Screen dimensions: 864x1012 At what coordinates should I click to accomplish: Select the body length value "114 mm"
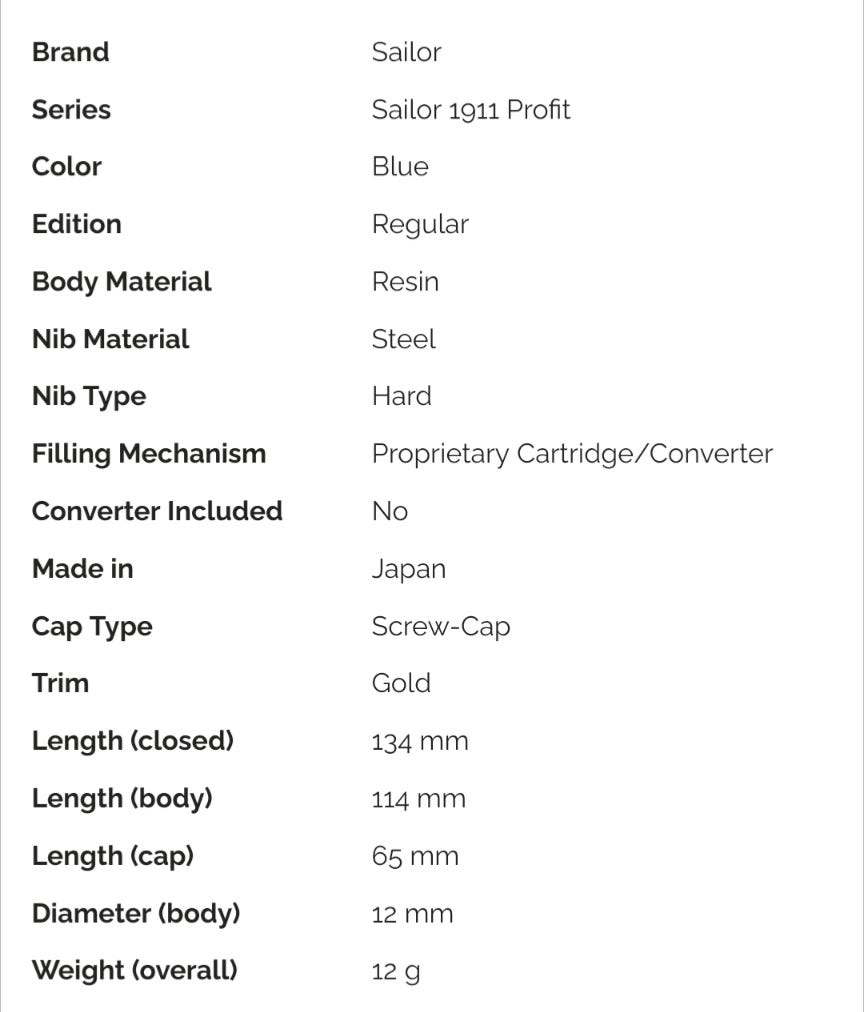(418, 799)
